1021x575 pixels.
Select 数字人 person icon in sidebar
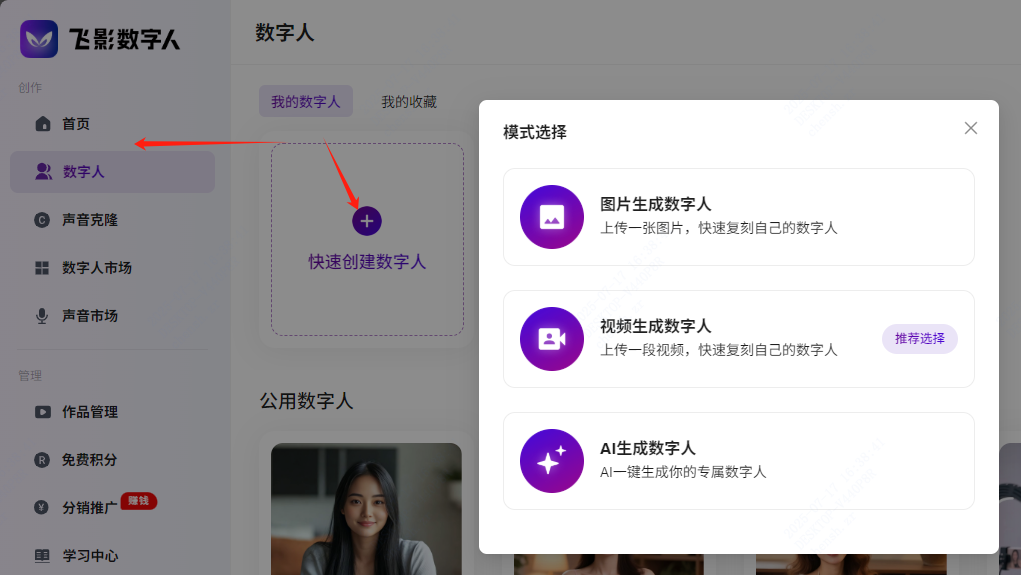tap(43, 172)
